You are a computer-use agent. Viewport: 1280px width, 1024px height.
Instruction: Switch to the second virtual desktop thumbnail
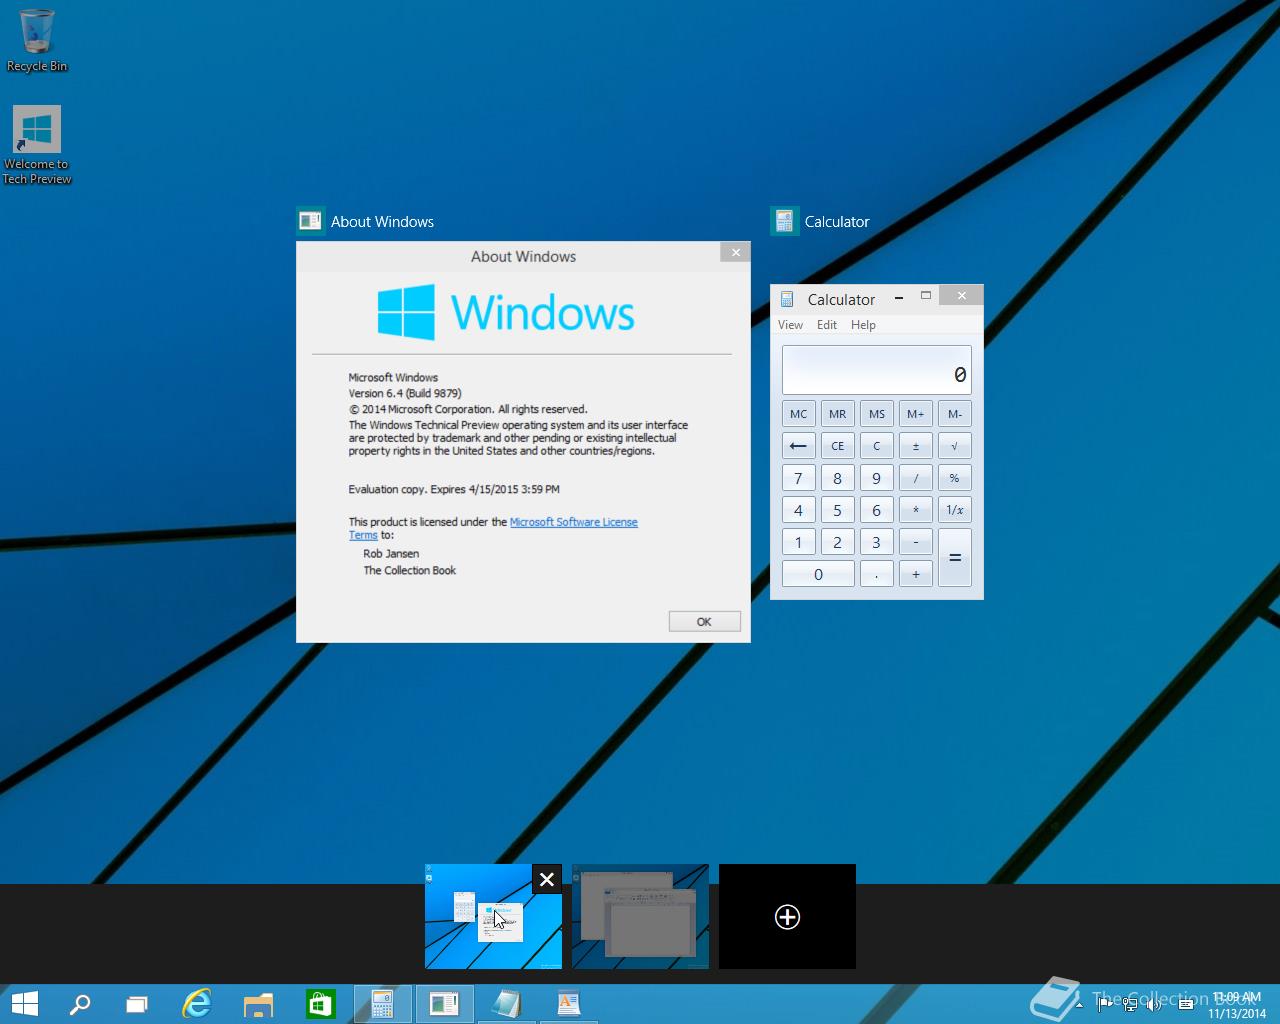[x=640, y=916]
